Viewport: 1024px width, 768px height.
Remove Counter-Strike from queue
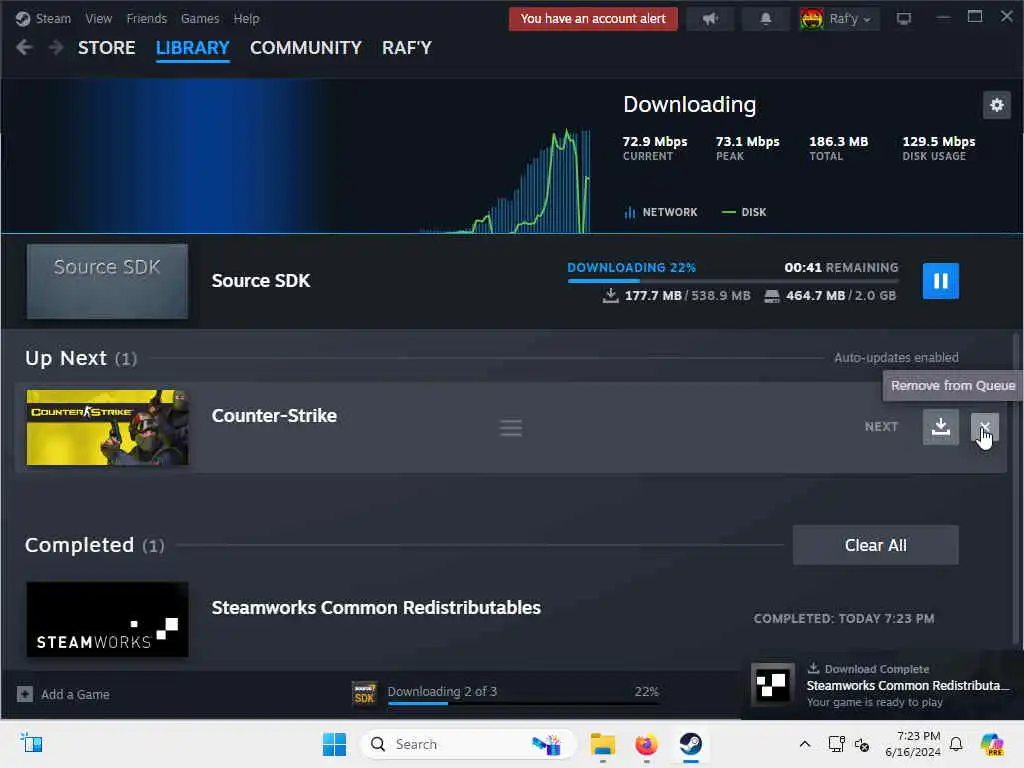[984, 426]
